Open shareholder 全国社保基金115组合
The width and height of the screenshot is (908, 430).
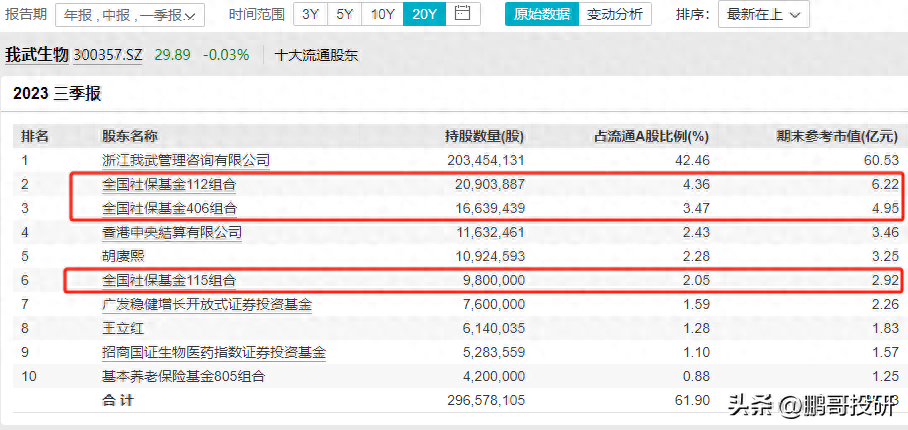pyautogui.click(x=169, y=281)
